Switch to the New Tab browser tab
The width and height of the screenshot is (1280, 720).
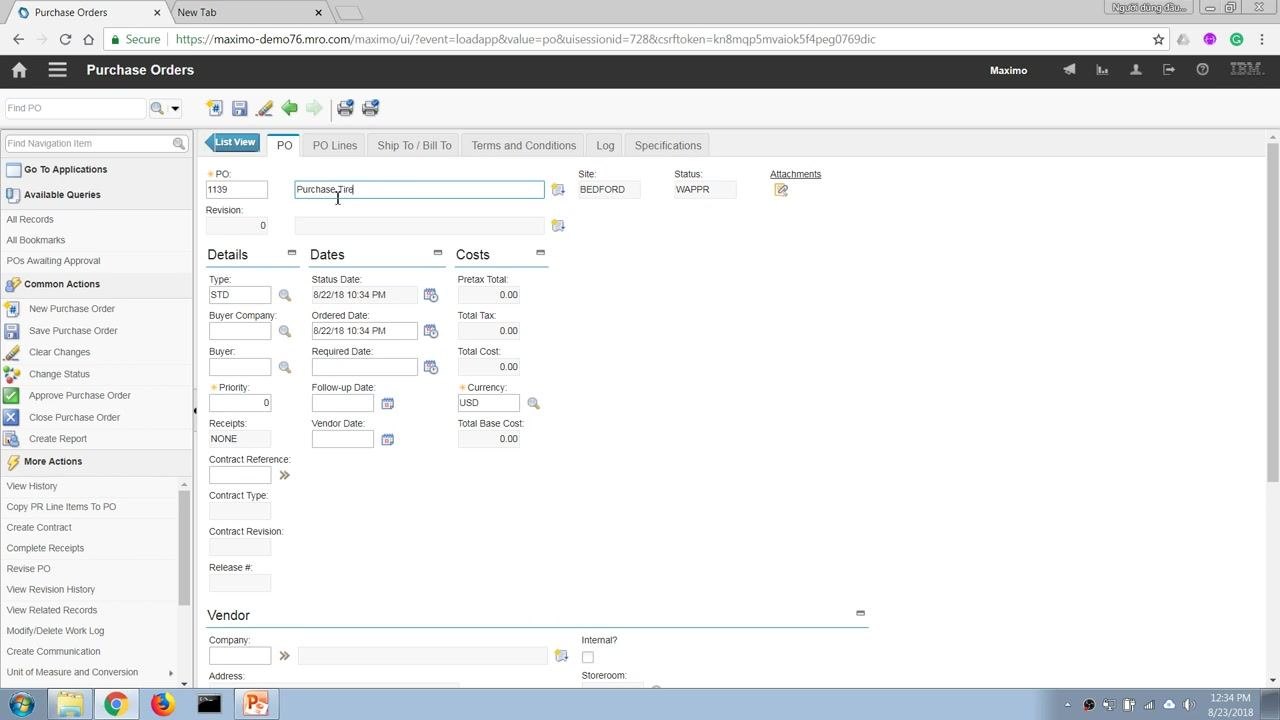point(248,12)
